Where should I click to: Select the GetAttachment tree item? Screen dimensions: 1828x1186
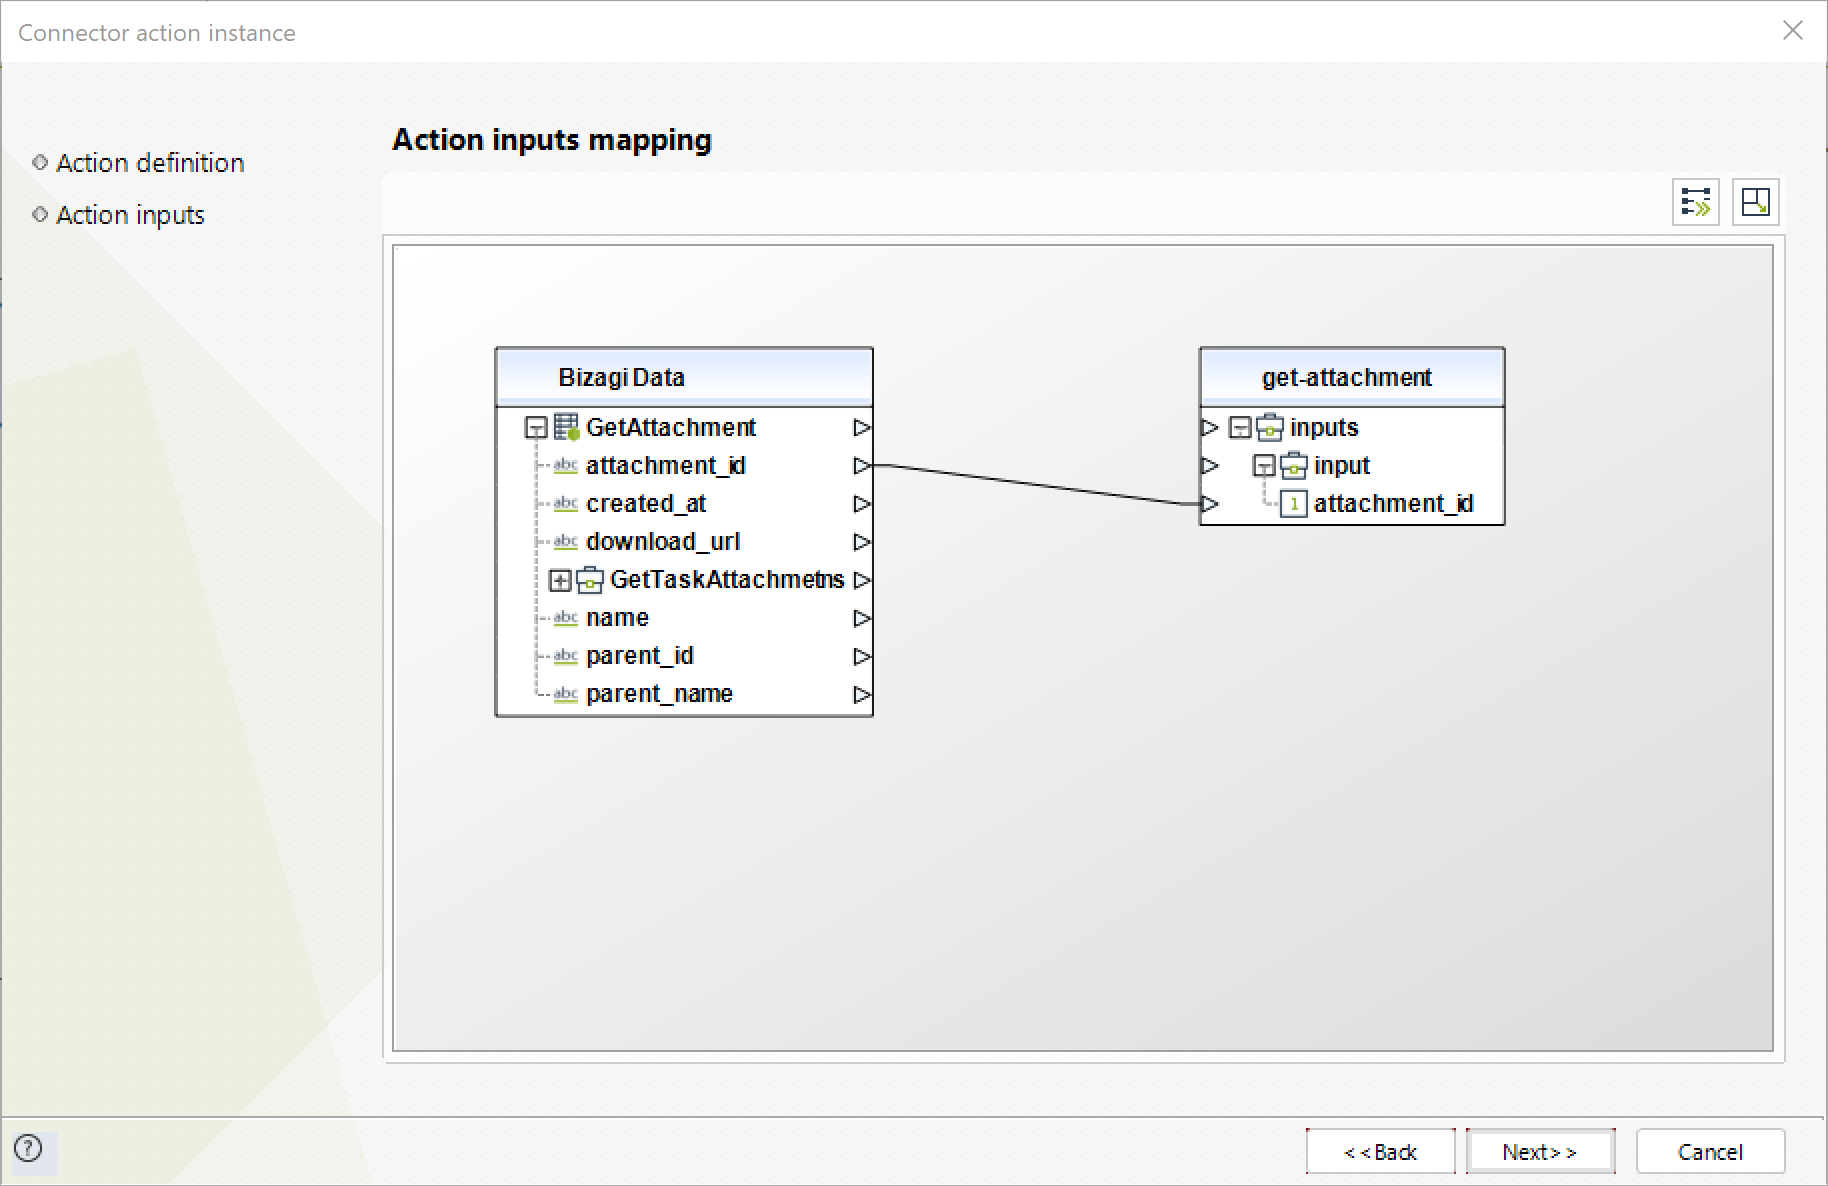(x=671, y=428)
